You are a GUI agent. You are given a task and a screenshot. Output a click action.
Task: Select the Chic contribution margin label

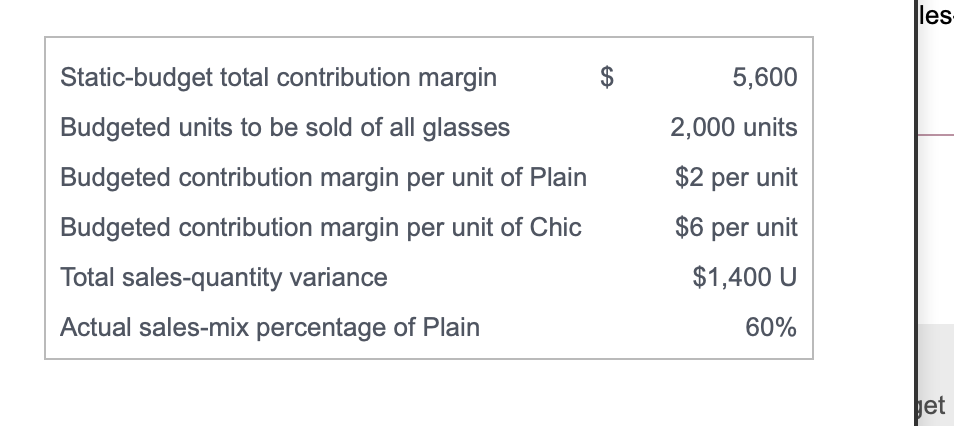(x=321, y=228)
